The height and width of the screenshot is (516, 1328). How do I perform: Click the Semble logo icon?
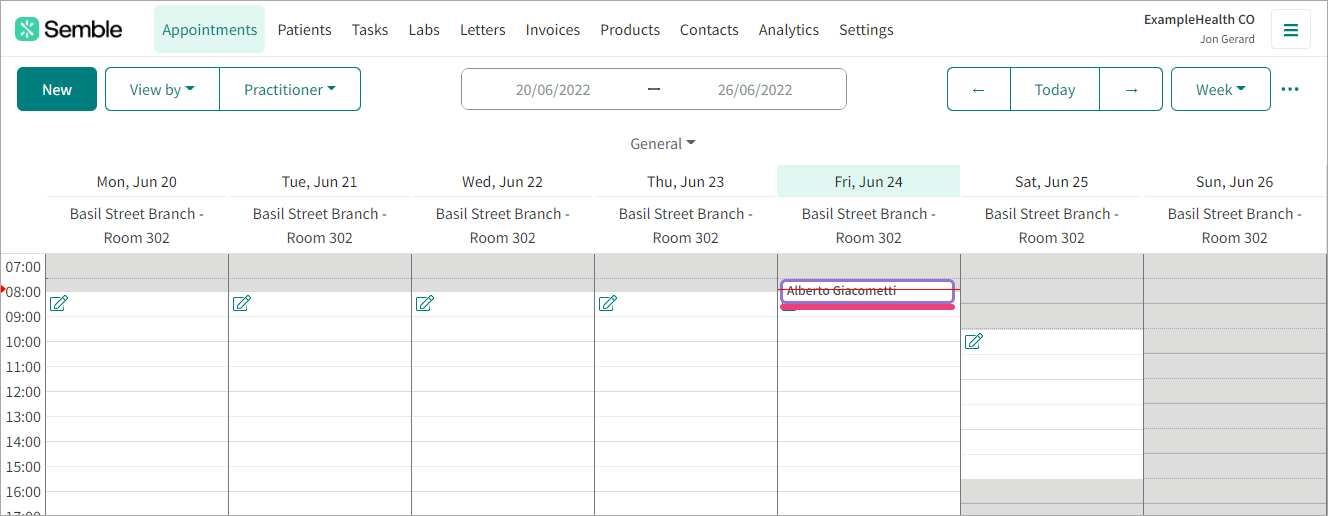27,29
